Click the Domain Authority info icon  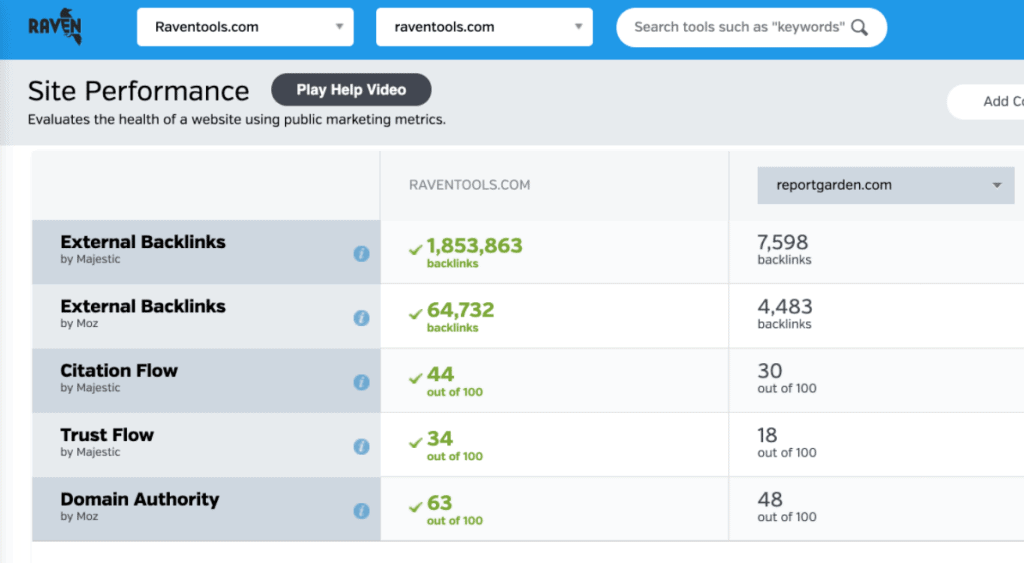pyautogui.click(x=361, y=511)
